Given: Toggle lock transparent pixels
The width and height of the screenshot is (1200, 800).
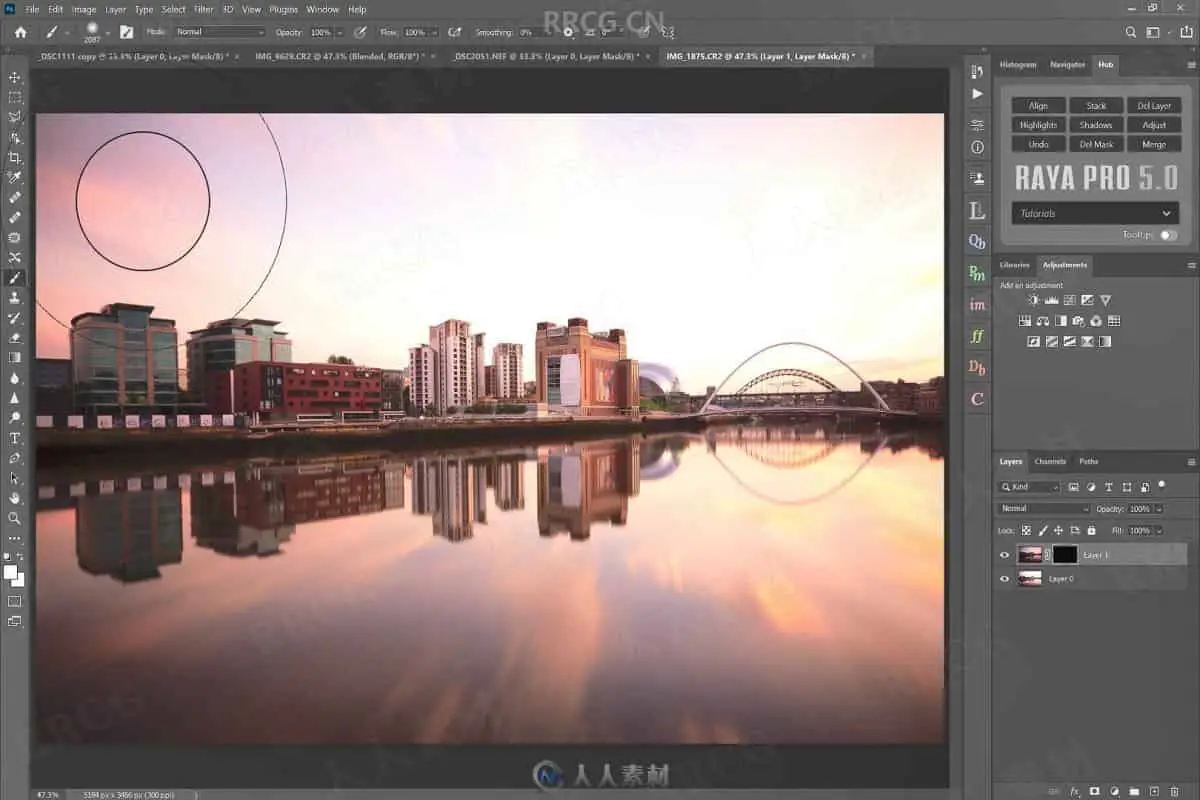Looking at the screenshot, I should tap(1027, 531).
